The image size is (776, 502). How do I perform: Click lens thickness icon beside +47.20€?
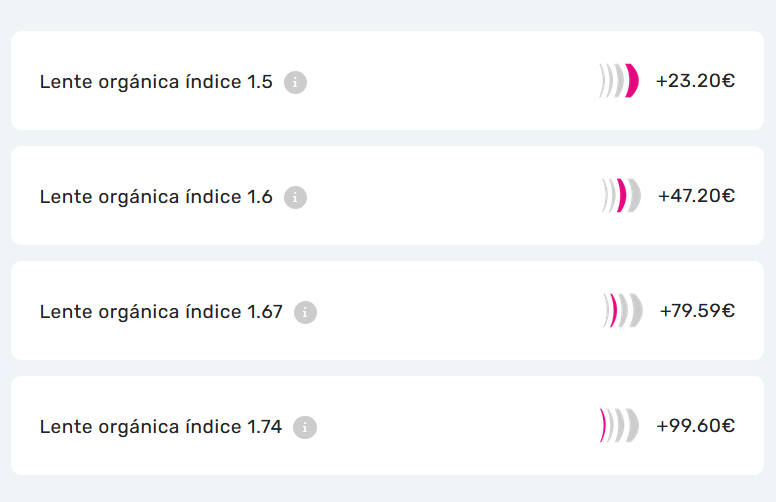coord(621,196)
